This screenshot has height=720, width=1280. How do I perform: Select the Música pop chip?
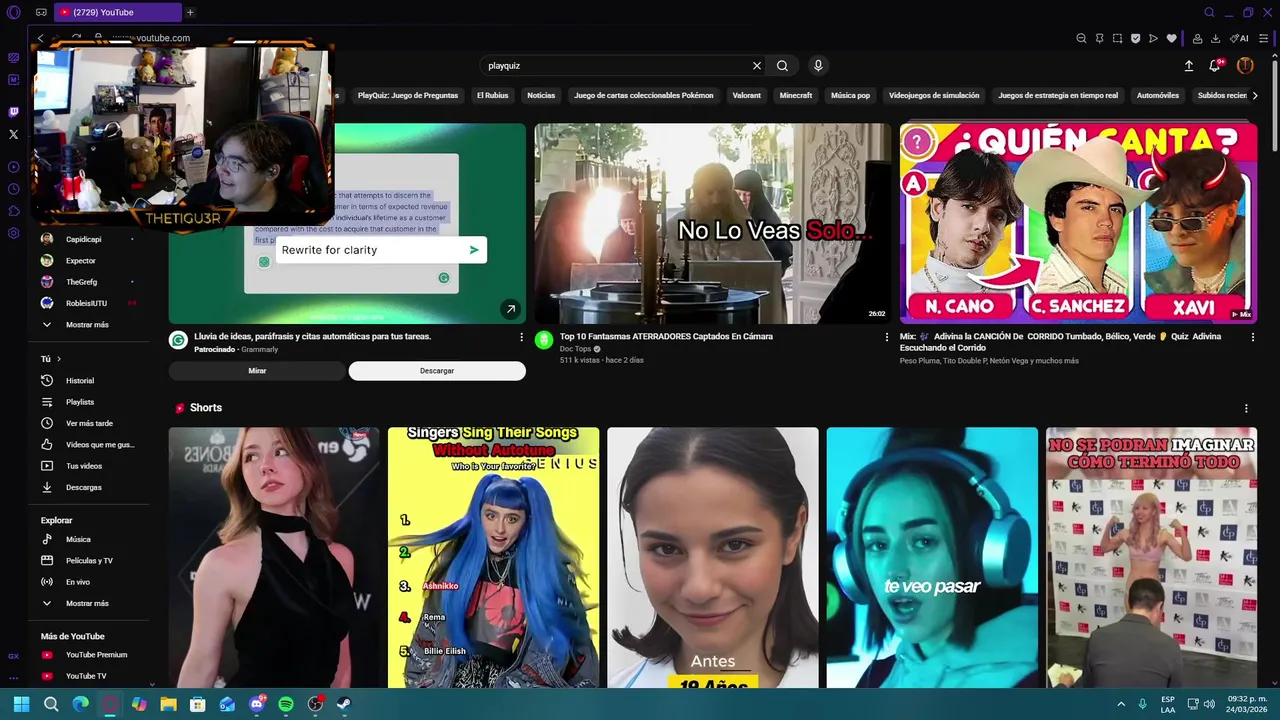tap(850, 96)
